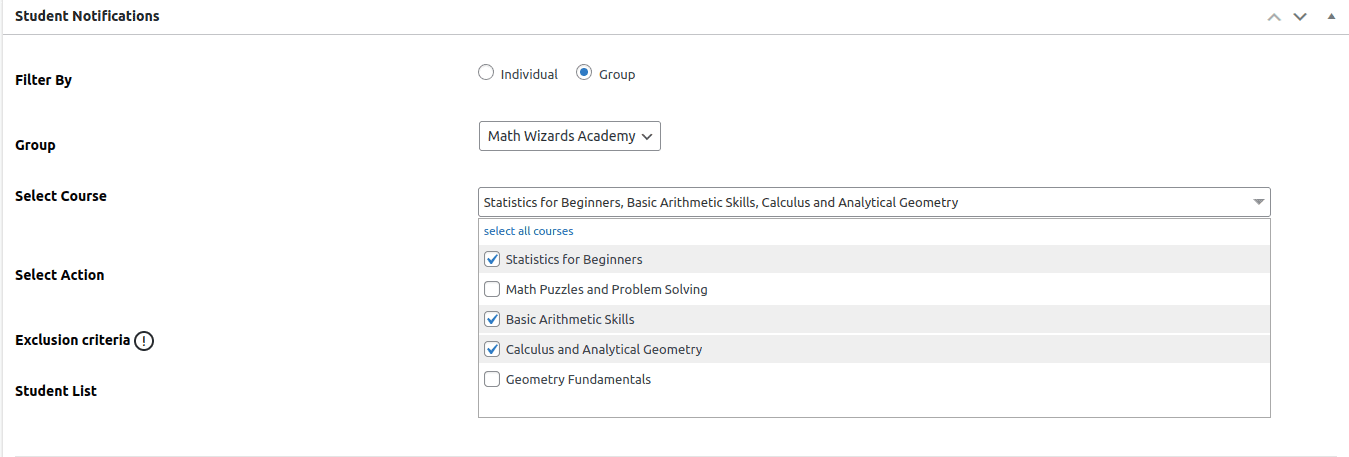Click the Exclusion criteria info icon
Viewport: 1349px width, 457px height.
144,341
